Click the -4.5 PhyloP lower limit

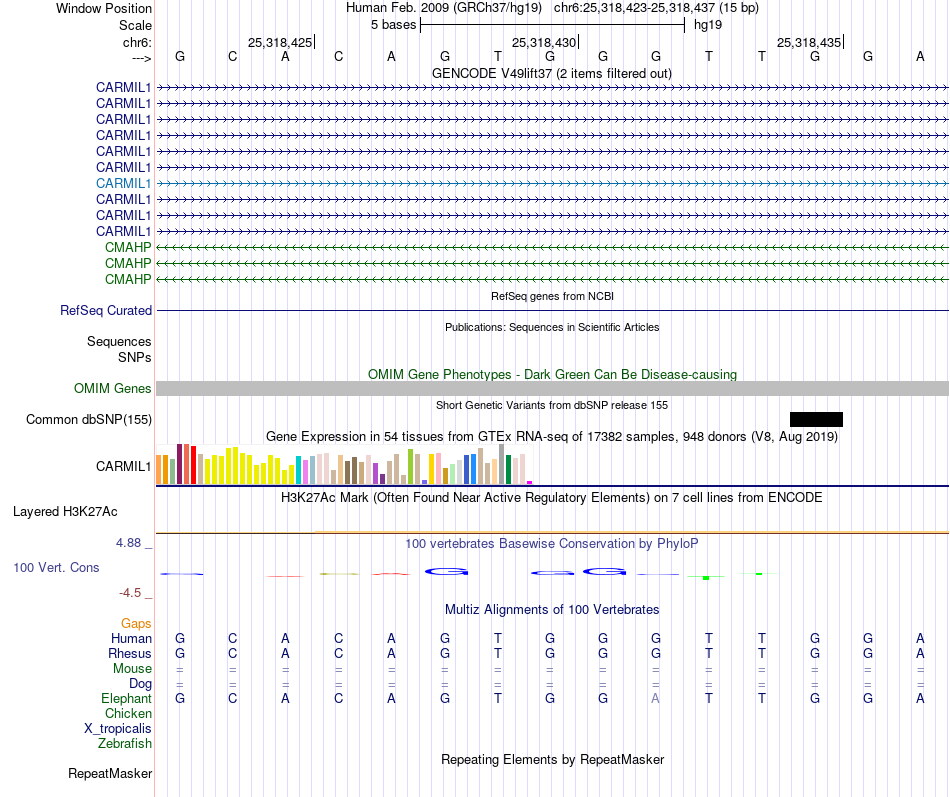click(x=130, y=593)
